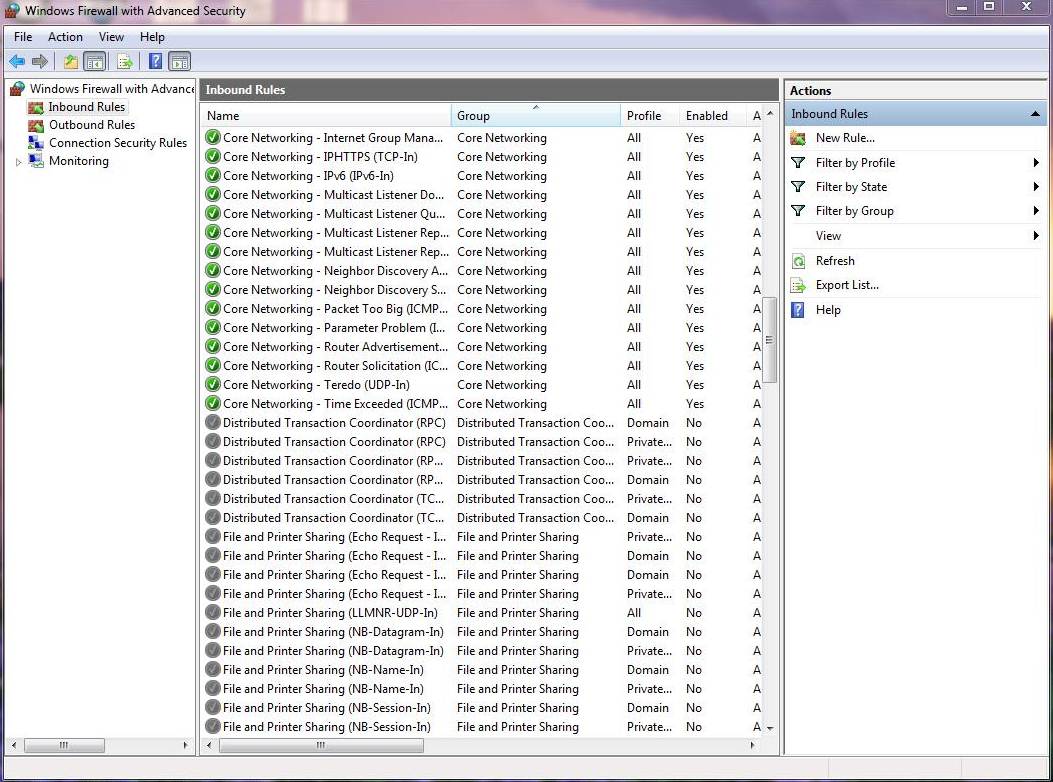Select the Outbound Rules tree node
Image resolution: width=1053 pixels, height=782 pixels.
point(92,125)
